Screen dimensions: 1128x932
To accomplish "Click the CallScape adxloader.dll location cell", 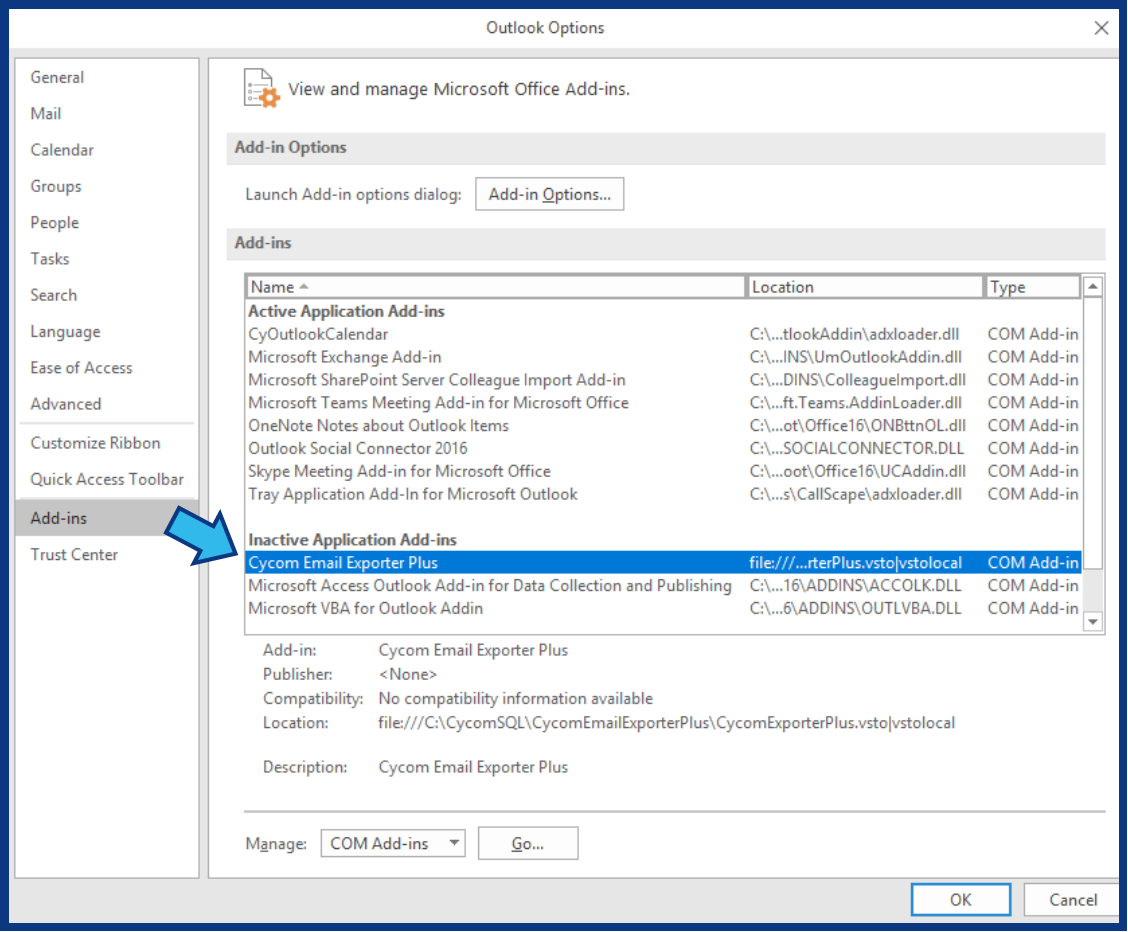I will [x=856, y=494].
